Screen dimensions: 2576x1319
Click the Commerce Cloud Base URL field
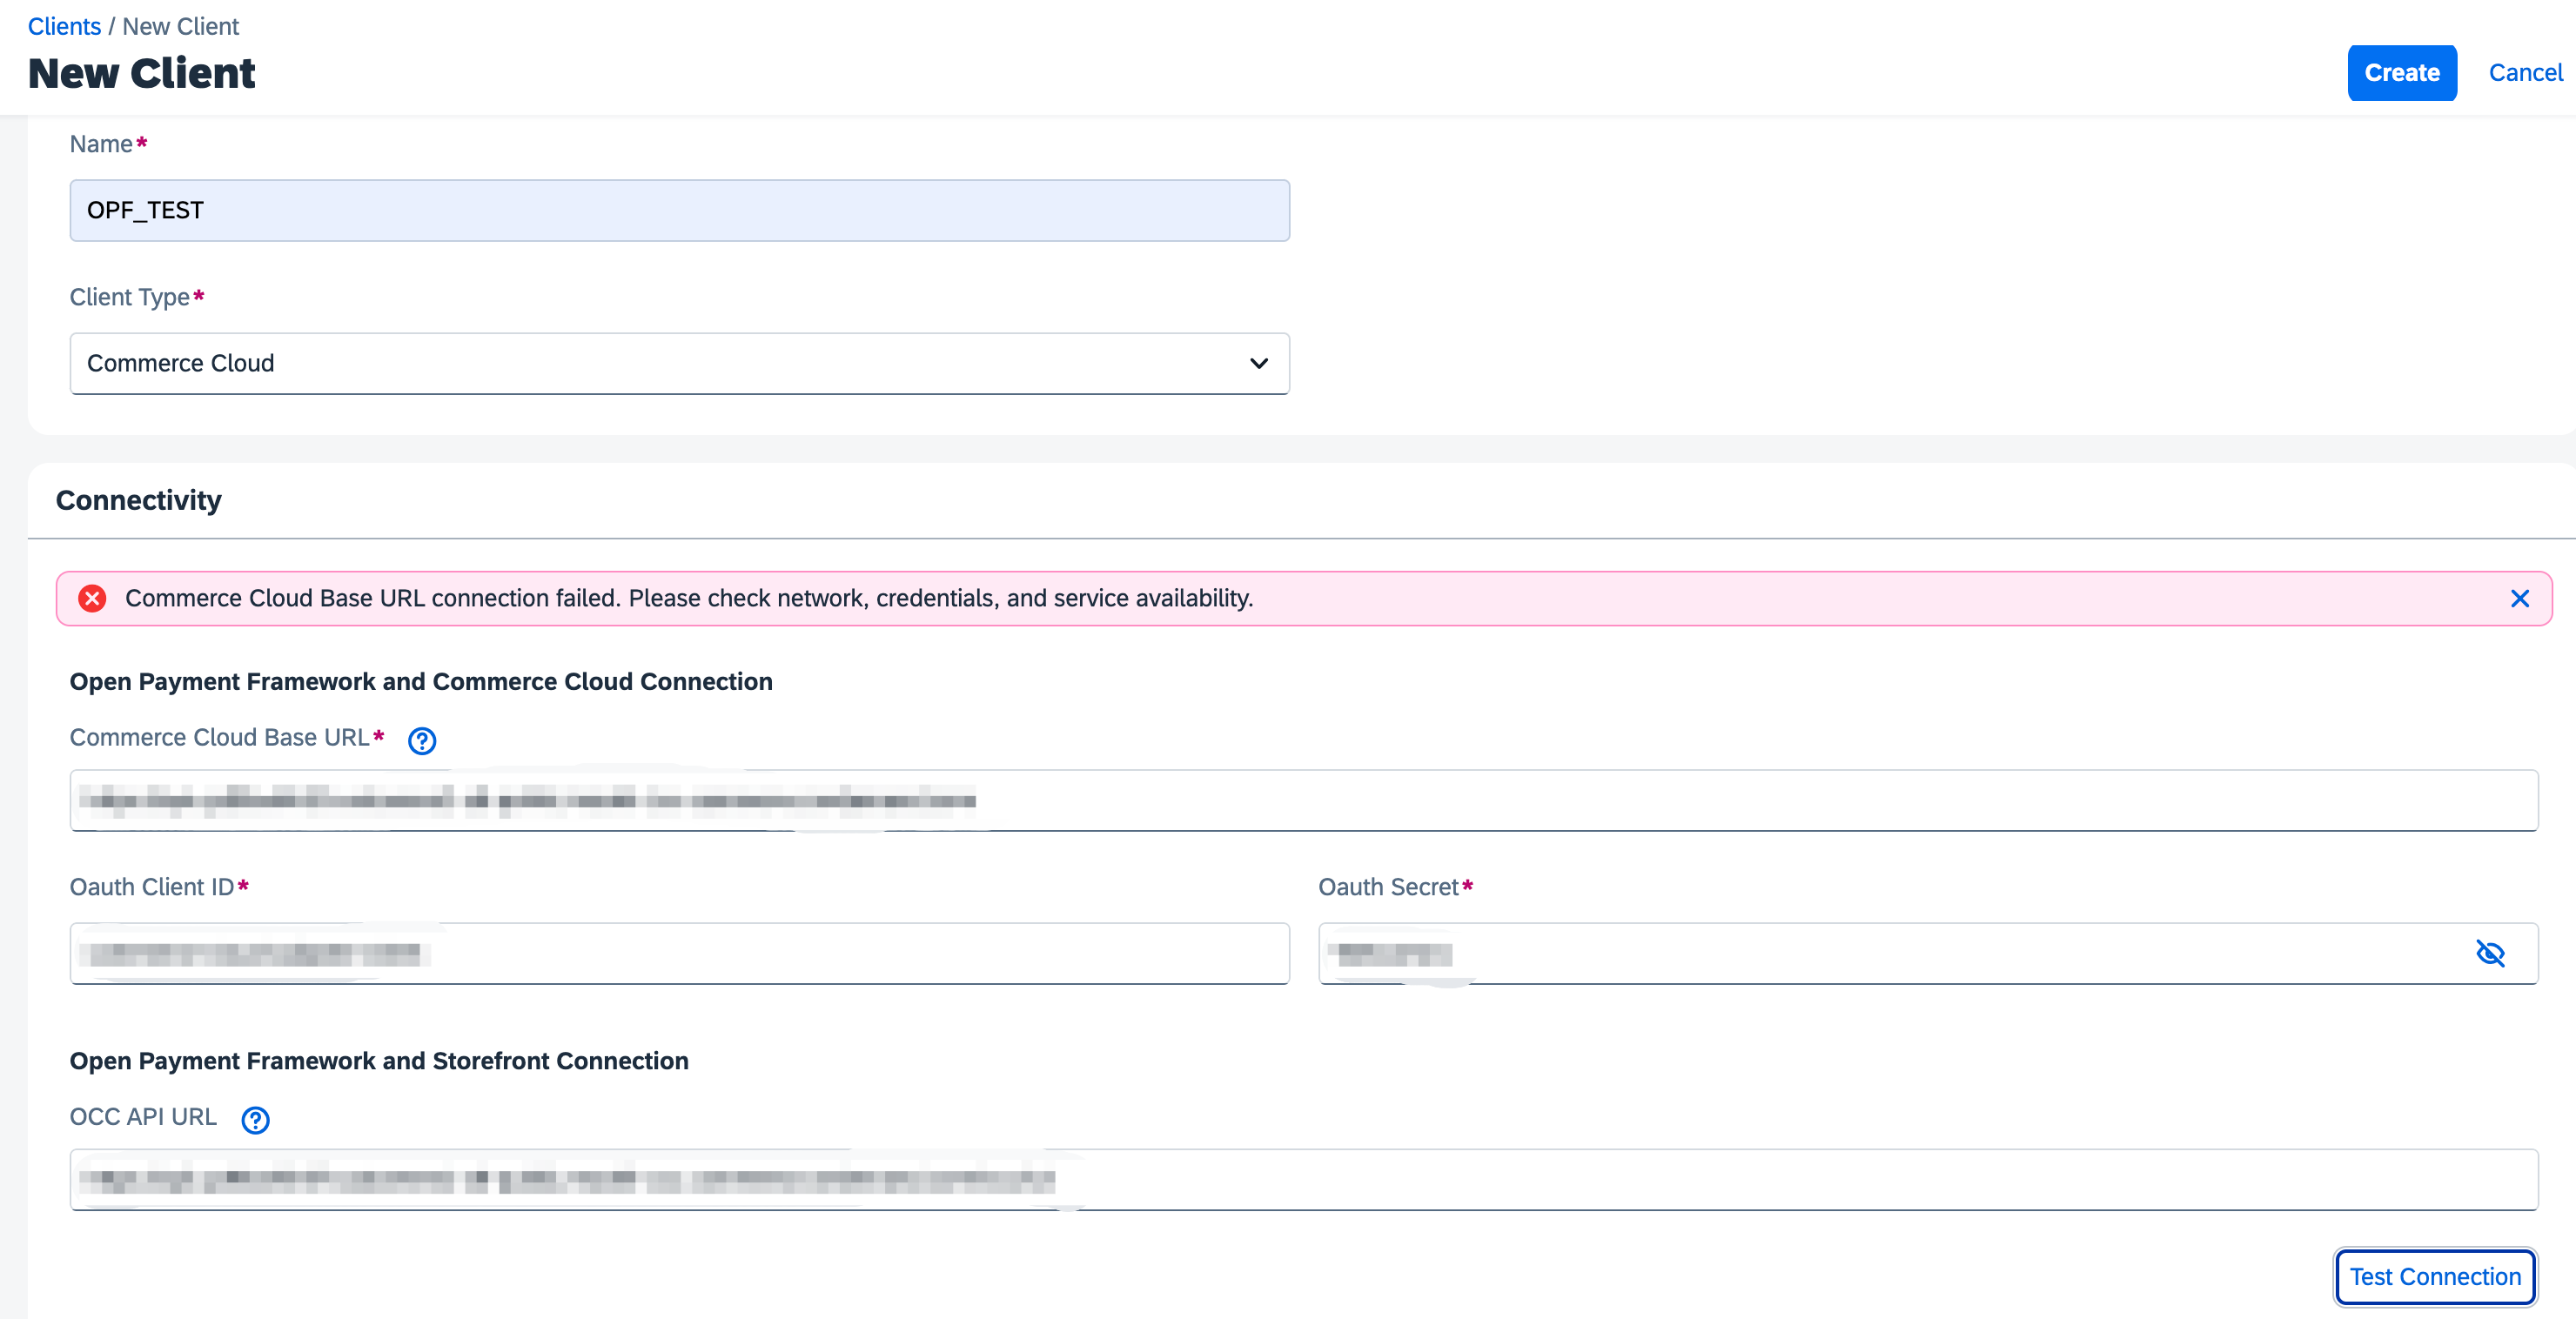(x=1303, y=800)
